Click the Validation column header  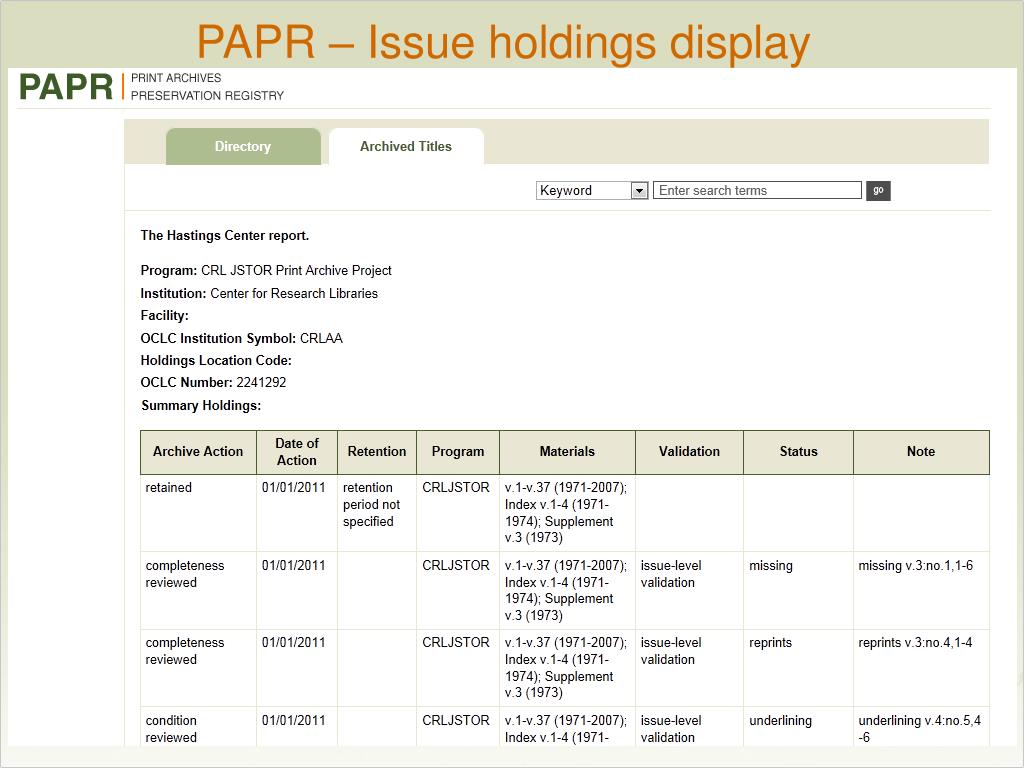click(689, 452)
